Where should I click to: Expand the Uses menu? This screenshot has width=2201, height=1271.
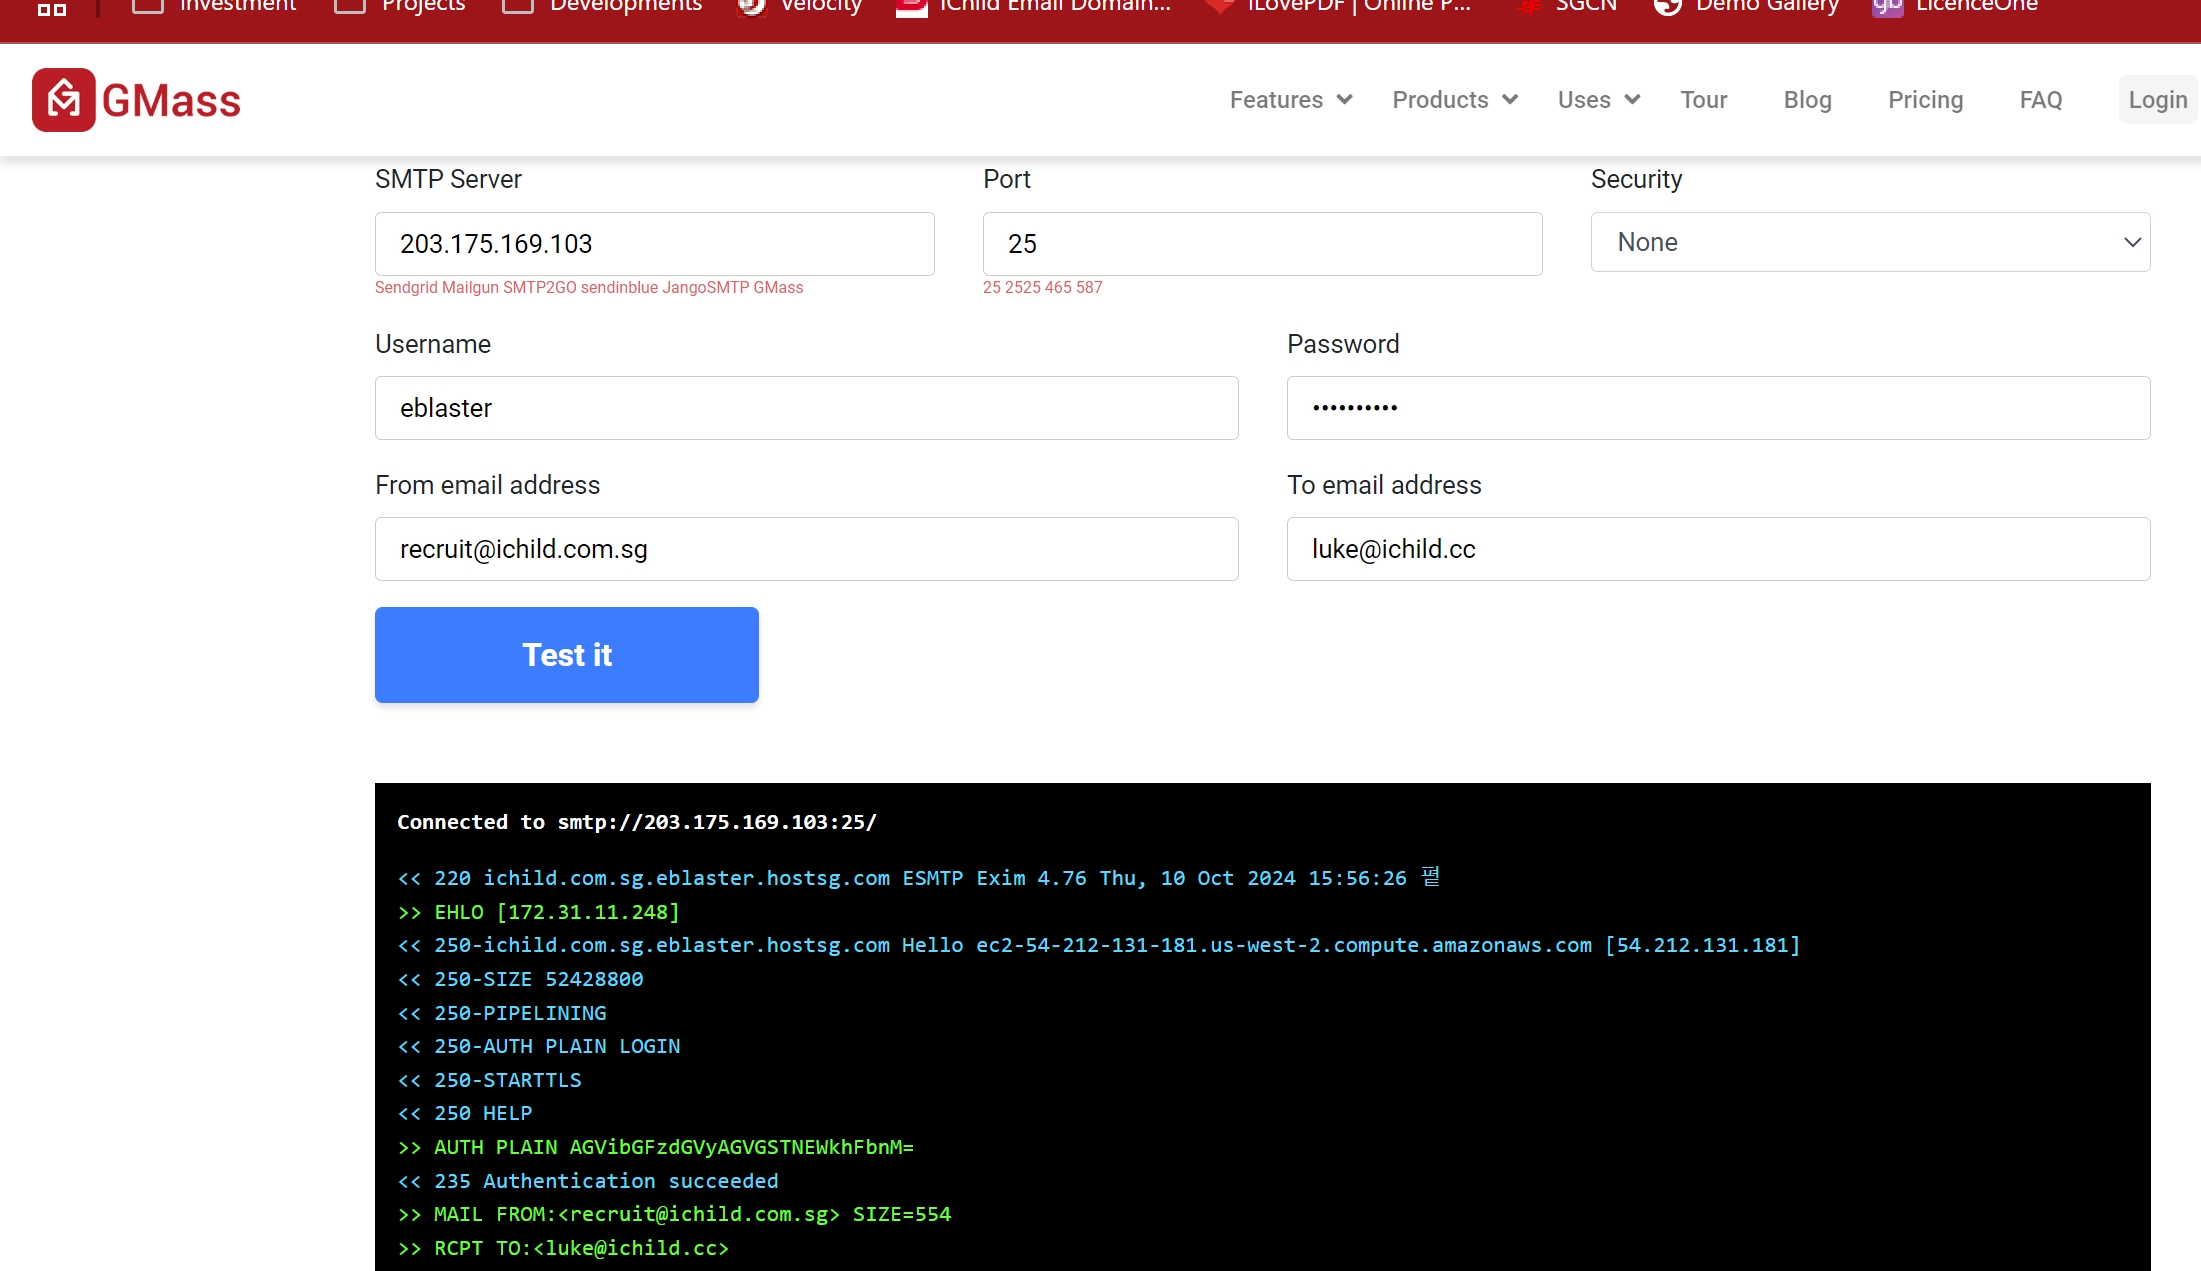[x=1598, y=100]
